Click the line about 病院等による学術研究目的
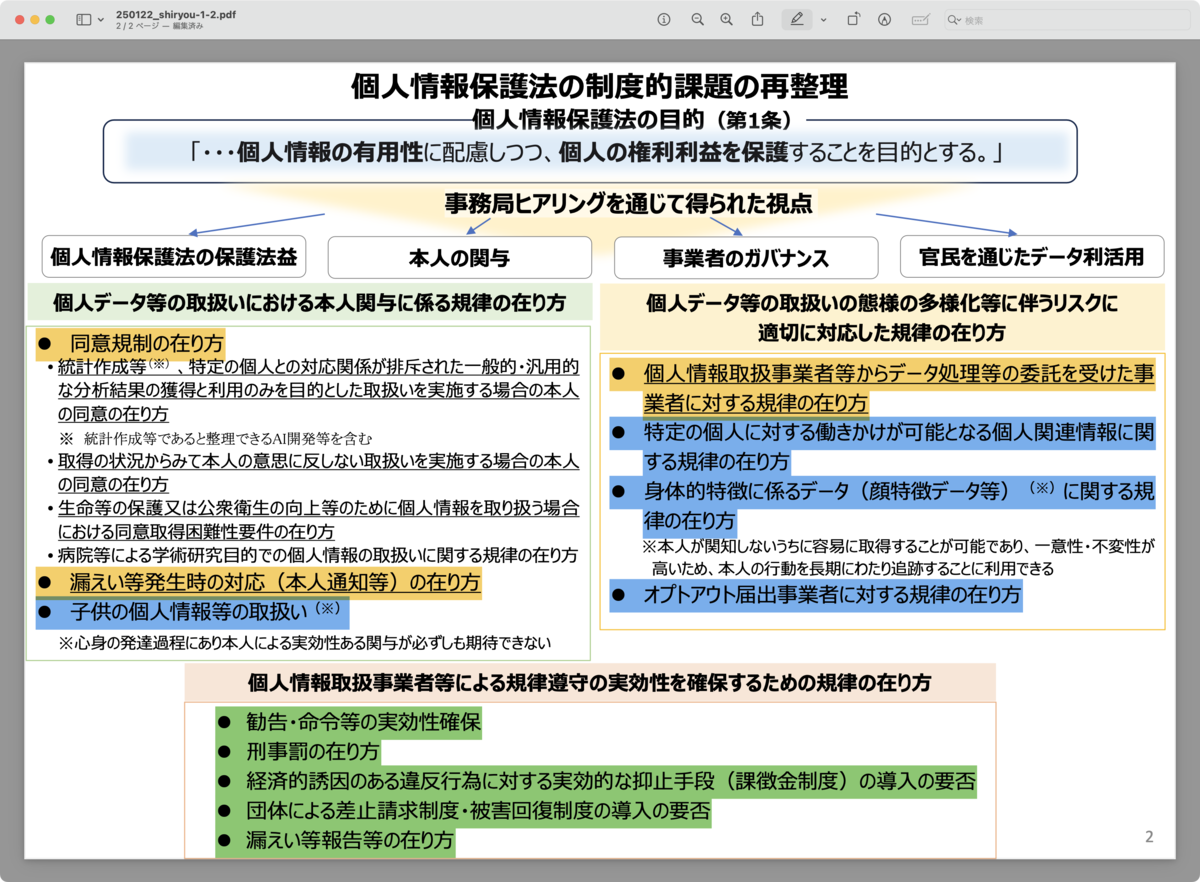The image size is (1200, 882). (x=312, y=555)
